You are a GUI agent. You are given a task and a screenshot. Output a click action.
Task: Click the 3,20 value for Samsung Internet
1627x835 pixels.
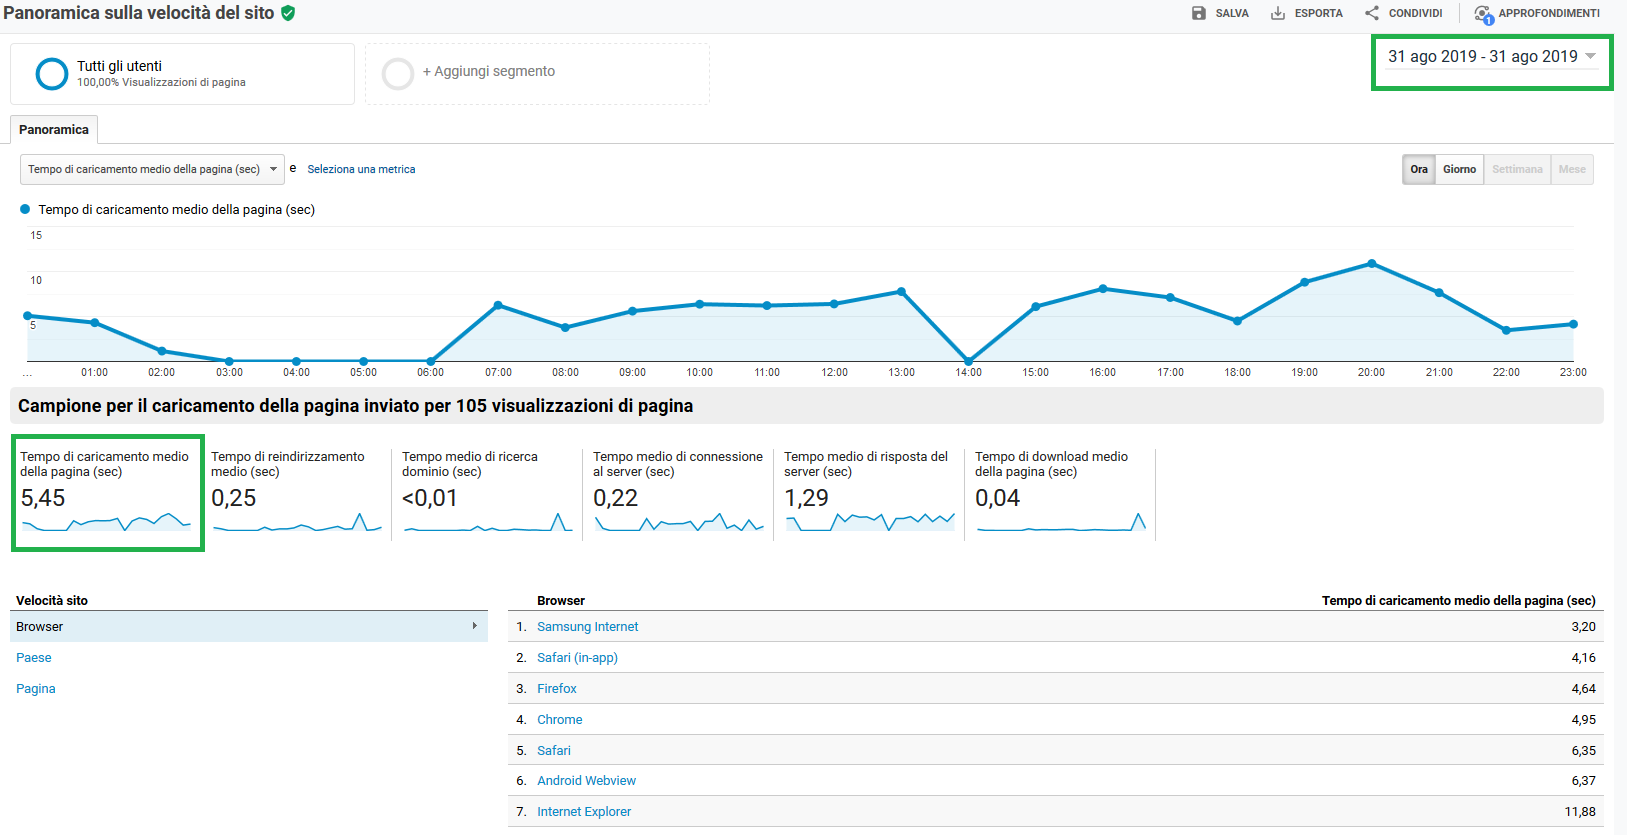pyautogui.click(x=1583, y=626)
